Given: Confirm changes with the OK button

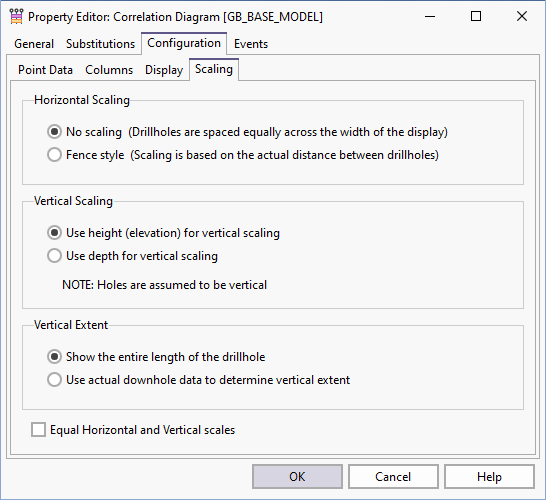Looking at the screenshot, I should pos(297,477).
